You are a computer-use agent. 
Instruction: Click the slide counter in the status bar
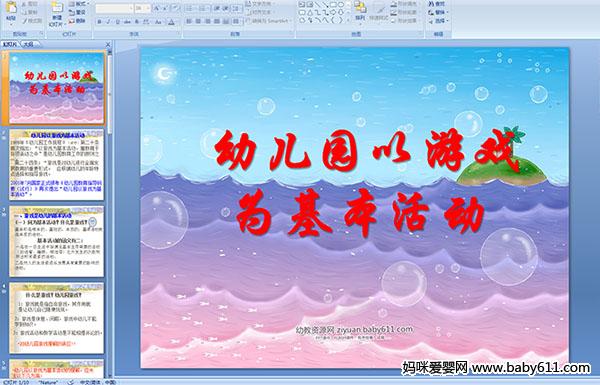pos(15,382)
